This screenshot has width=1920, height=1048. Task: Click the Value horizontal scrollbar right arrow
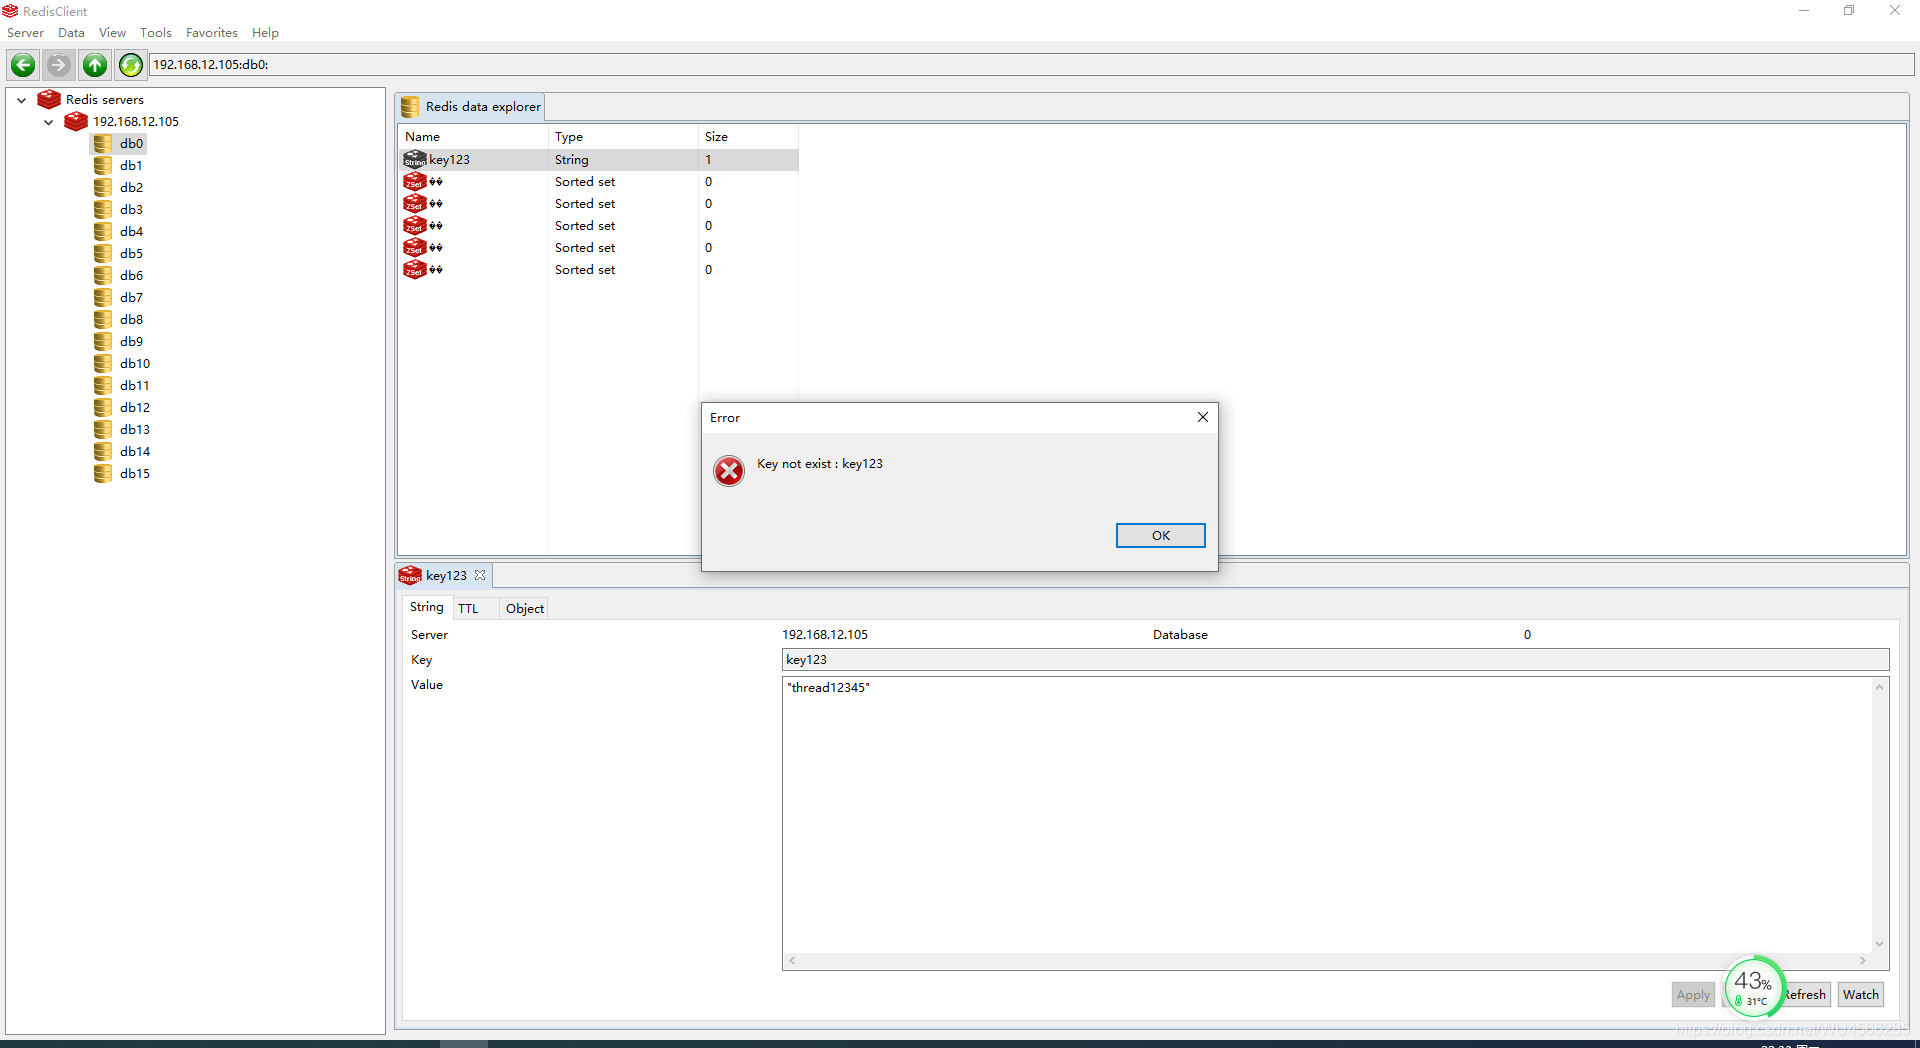pos(1863,961)
